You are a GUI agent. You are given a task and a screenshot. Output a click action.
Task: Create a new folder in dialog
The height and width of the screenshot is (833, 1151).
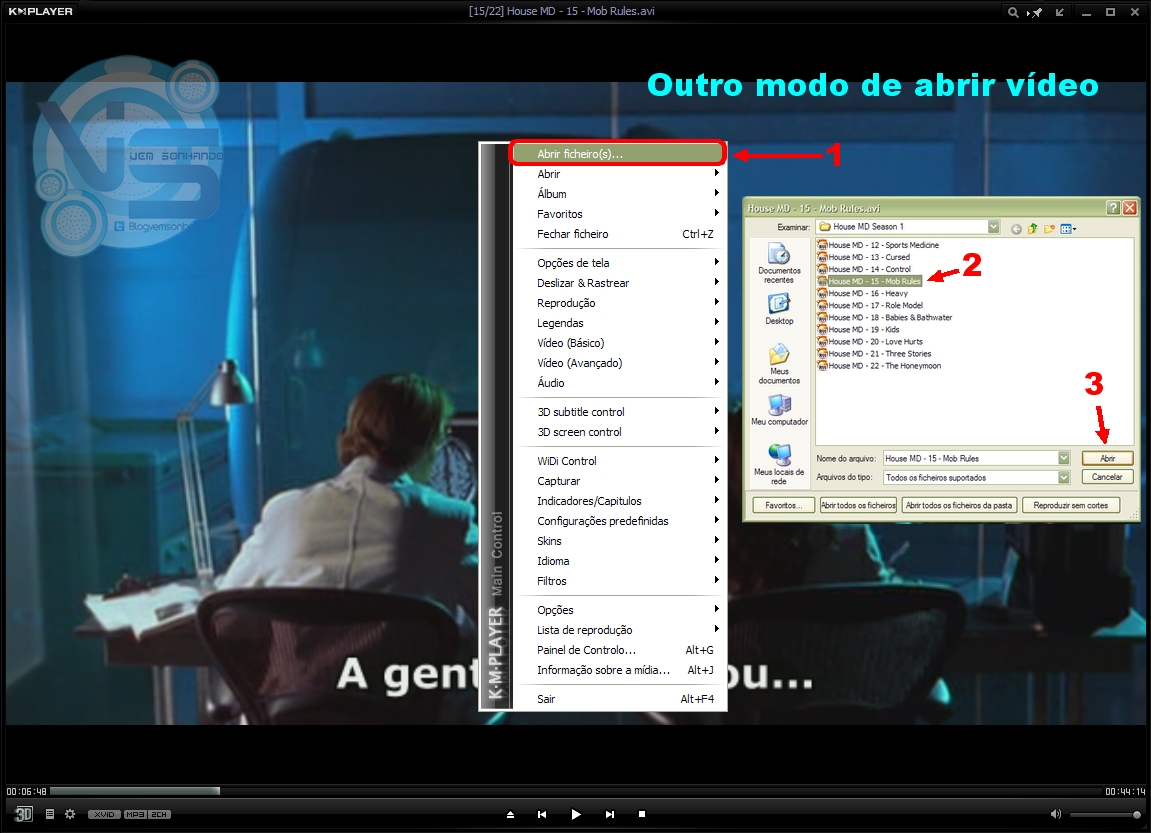(x=1049, y=229)
